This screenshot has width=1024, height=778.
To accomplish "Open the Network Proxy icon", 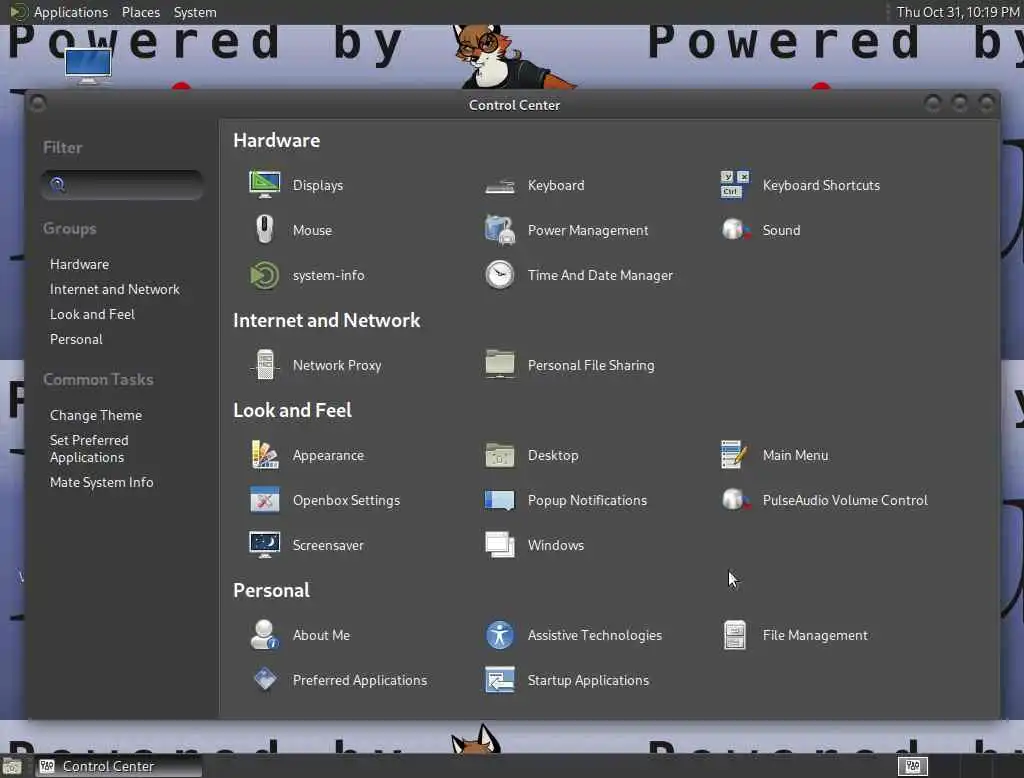I will (264, 365).
